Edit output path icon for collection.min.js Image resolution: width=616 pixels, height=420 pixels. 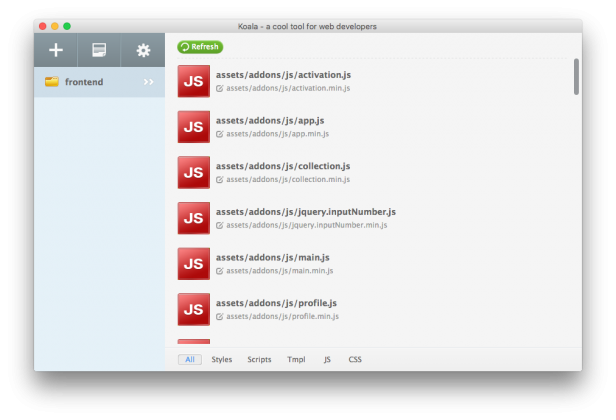220,180
